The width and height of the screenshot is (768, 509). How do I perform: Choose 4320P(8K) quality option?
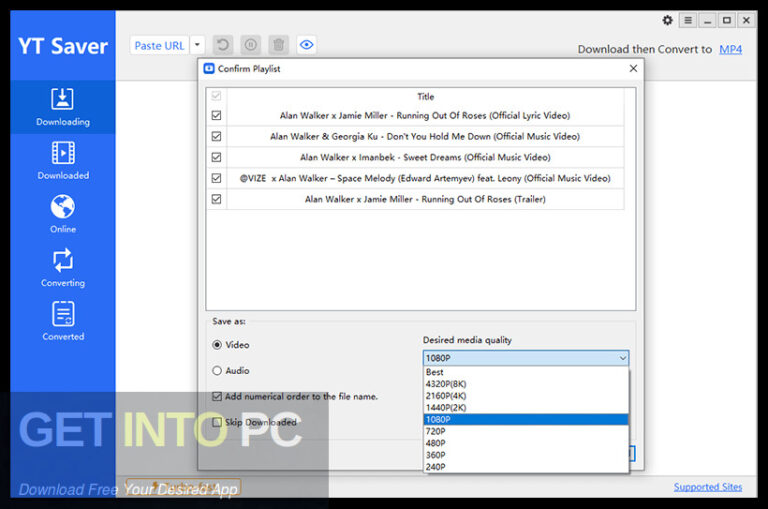(x=526, y=384)
